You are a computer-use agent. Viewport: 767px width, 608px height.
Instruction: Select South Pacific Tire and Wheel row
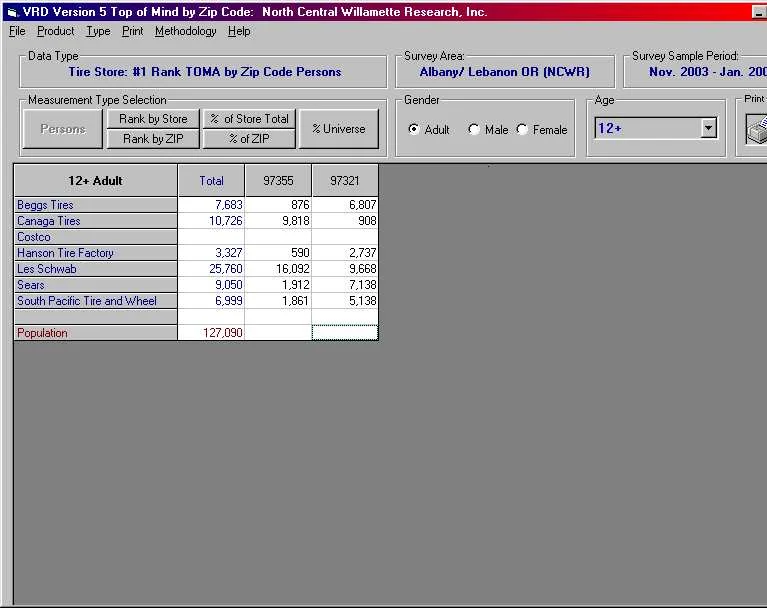[x=95, y=301]
